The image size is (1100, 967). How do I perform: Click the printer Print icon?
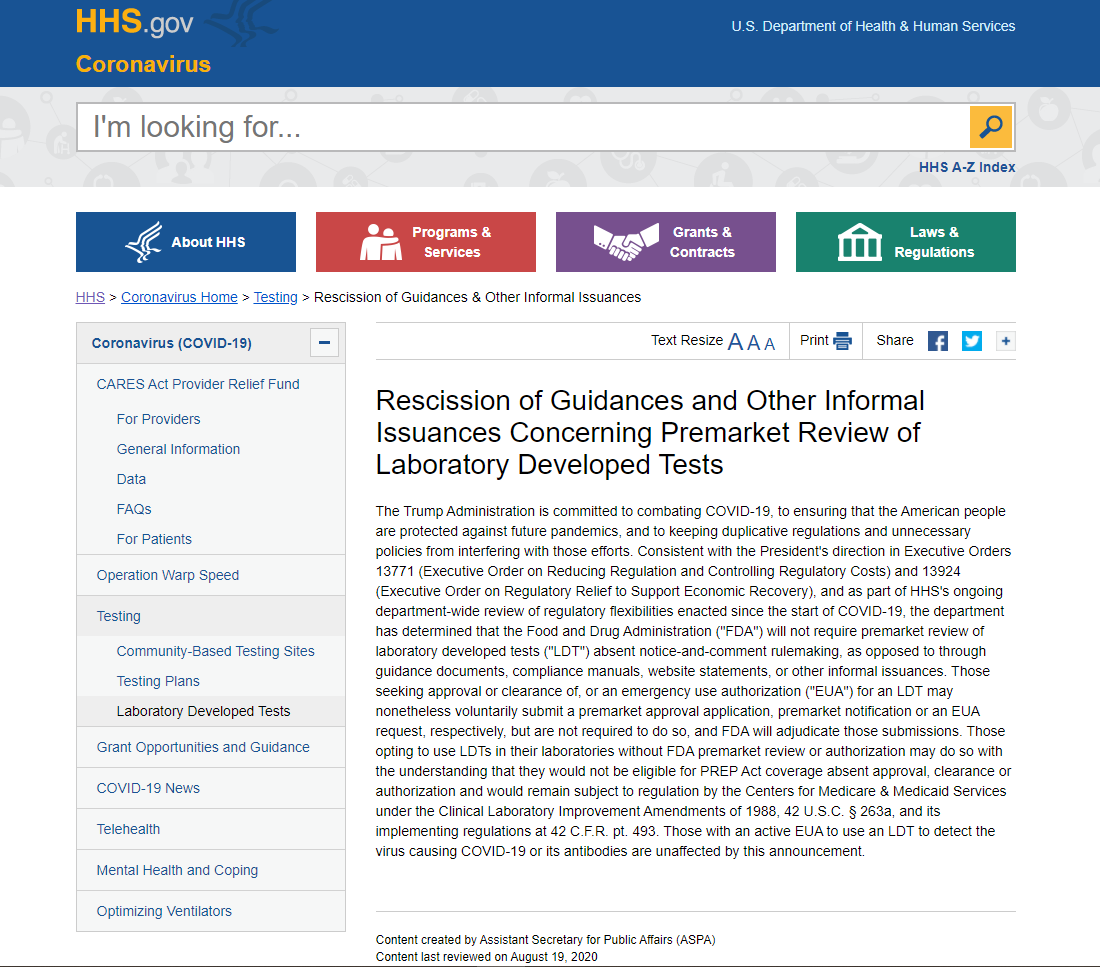tap(842, 341)
